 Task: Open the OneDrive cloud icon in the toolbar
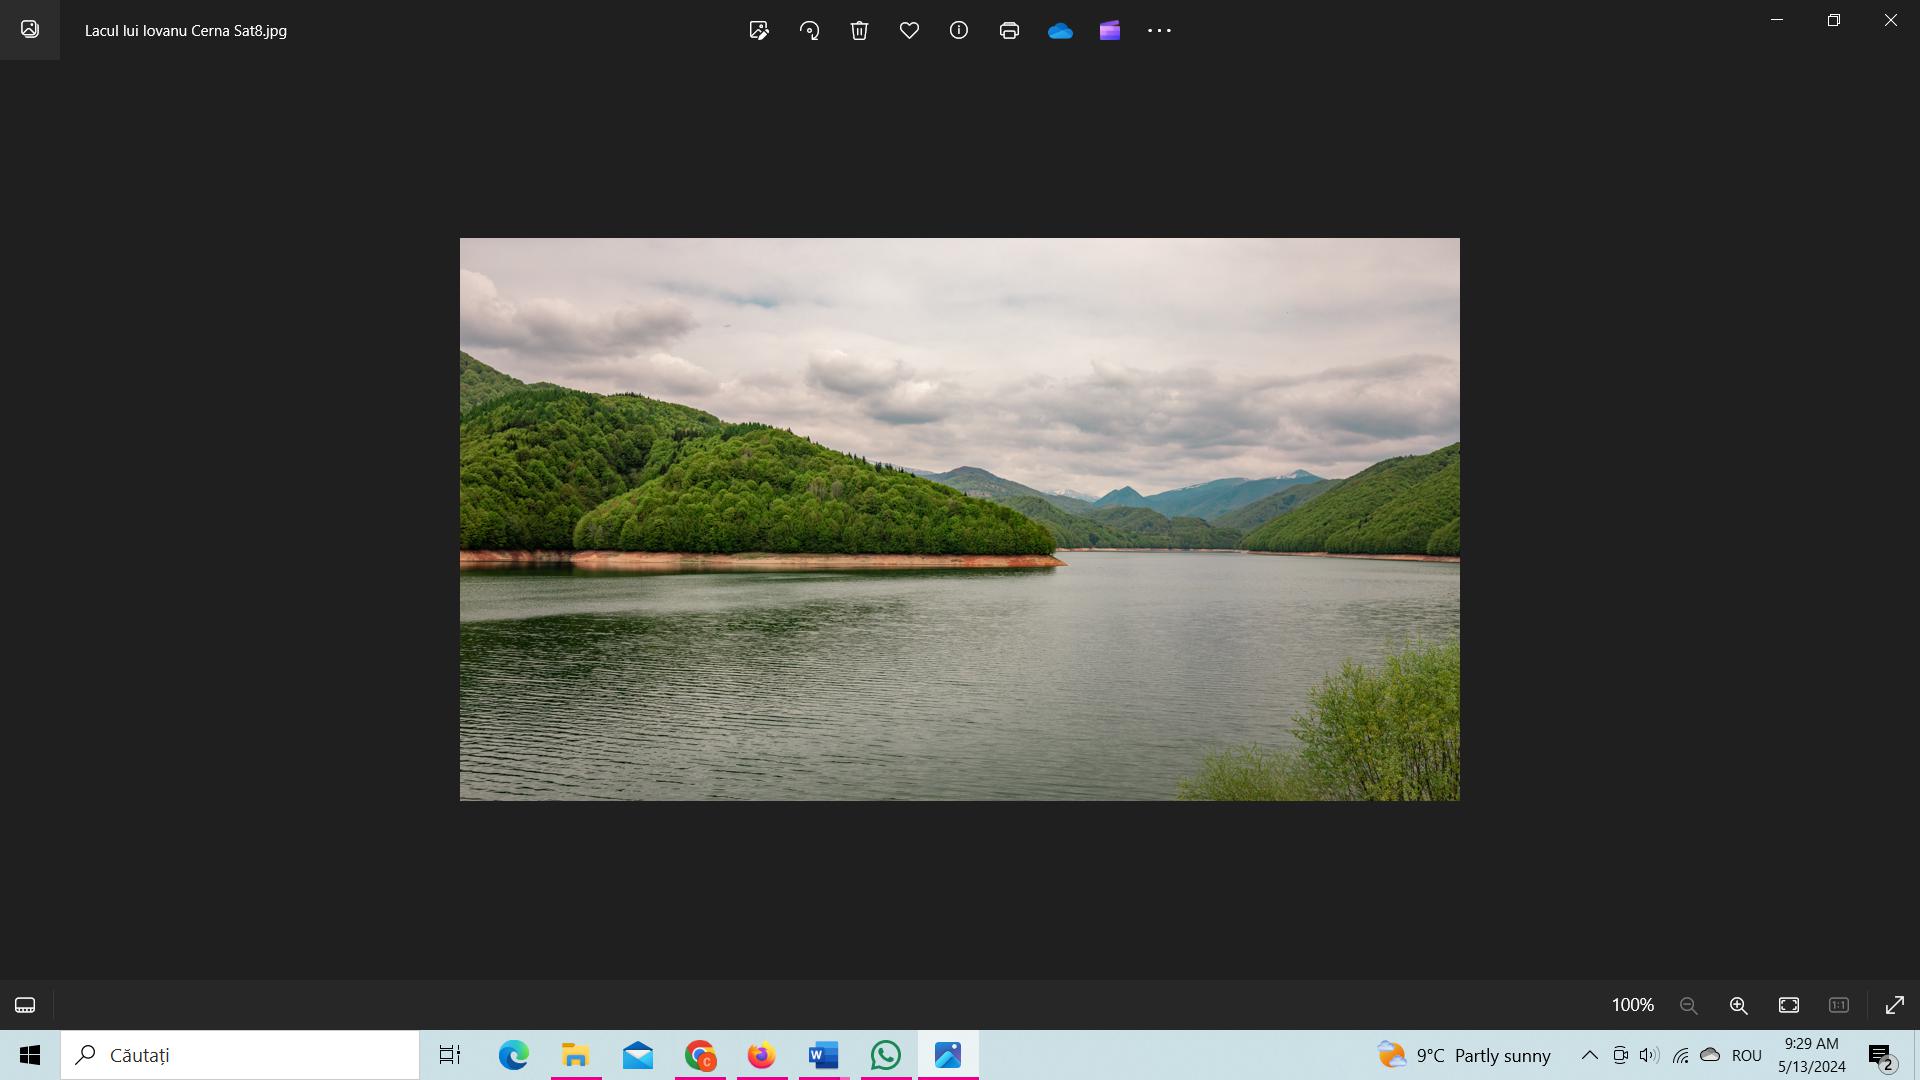tap(1060, 31)
